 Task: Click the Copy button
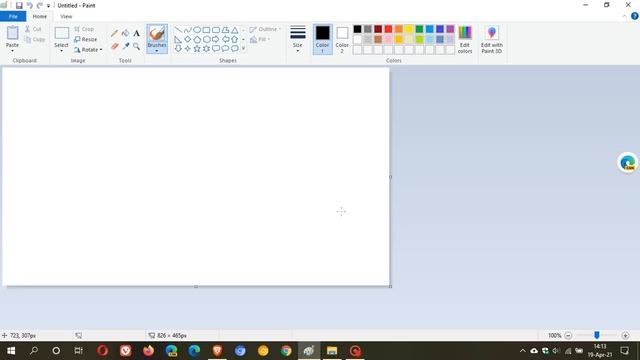pyautogui.click(x=34, y=40)
